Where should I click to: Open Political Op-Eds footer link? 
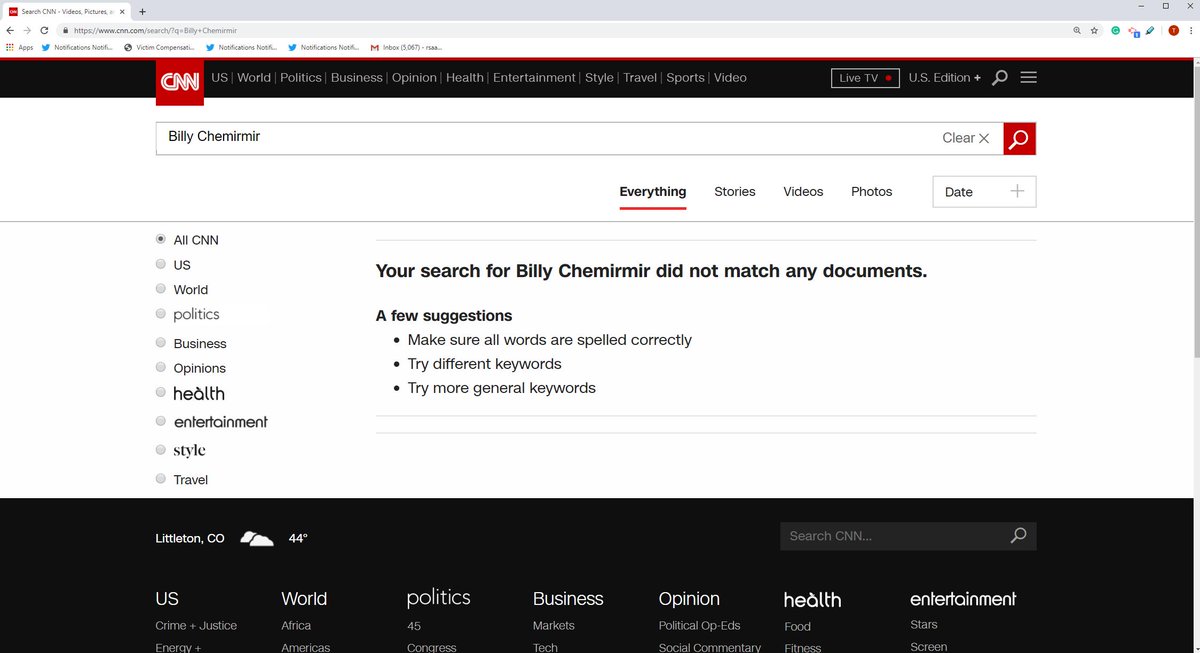[700, 626]
